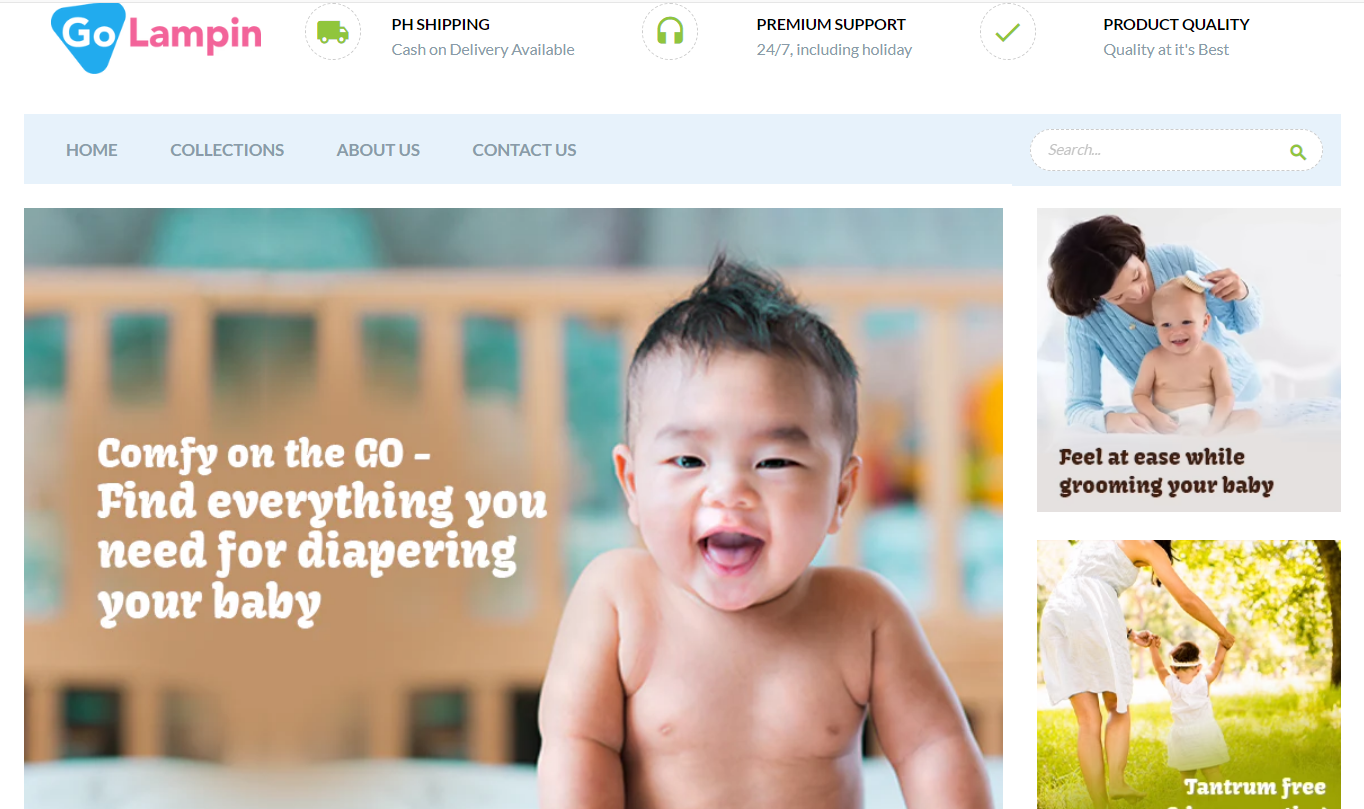Image resolution: width=1364 pixels, height=809 pixels.
Task: Click 'Feel at ease while grooming' caption
Action: tap(1166, 471)
